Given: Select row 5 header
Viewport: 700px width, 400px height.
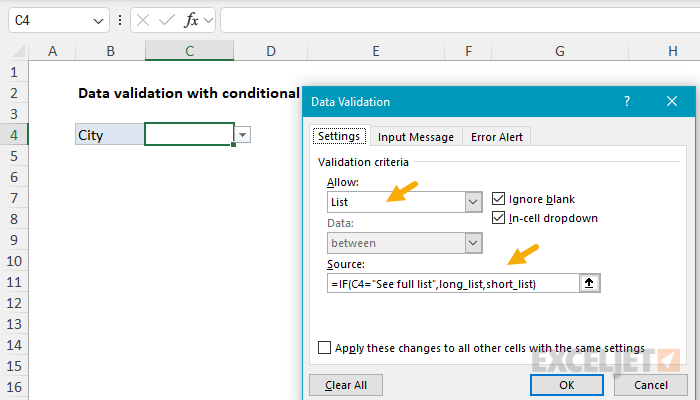Looking at the screenshot, I should (x=14, y=156).
